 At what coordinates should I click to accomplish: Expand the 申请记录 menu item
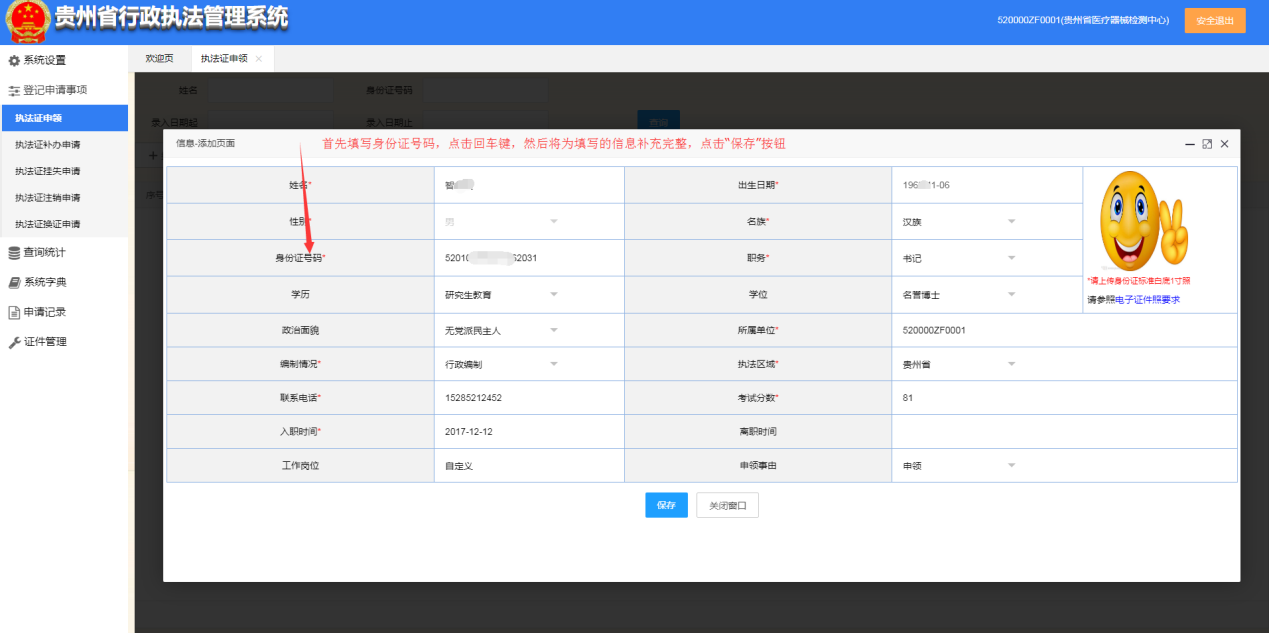[64, 312]
